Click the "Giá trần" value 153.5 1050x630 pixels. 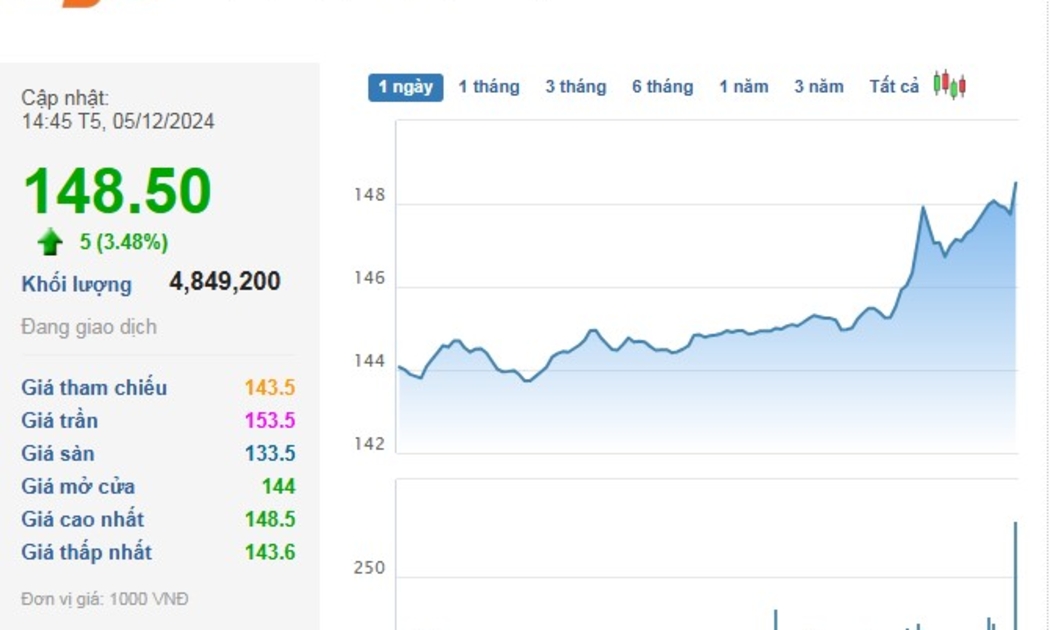tap(270, 421)
